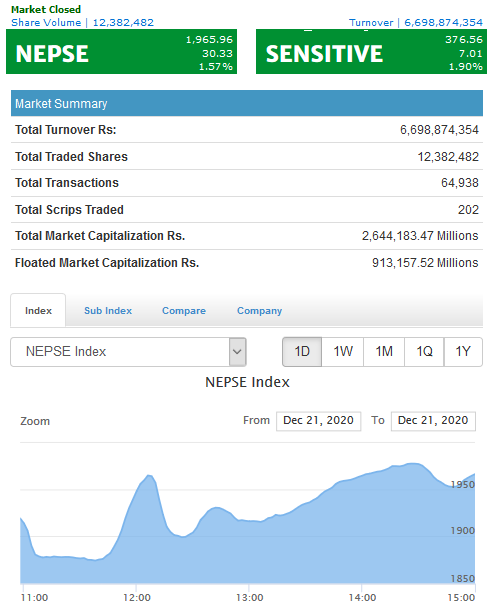Click the 11:00 mark on chart axis
The image size is (487, 603).
[x=34, y=597]
